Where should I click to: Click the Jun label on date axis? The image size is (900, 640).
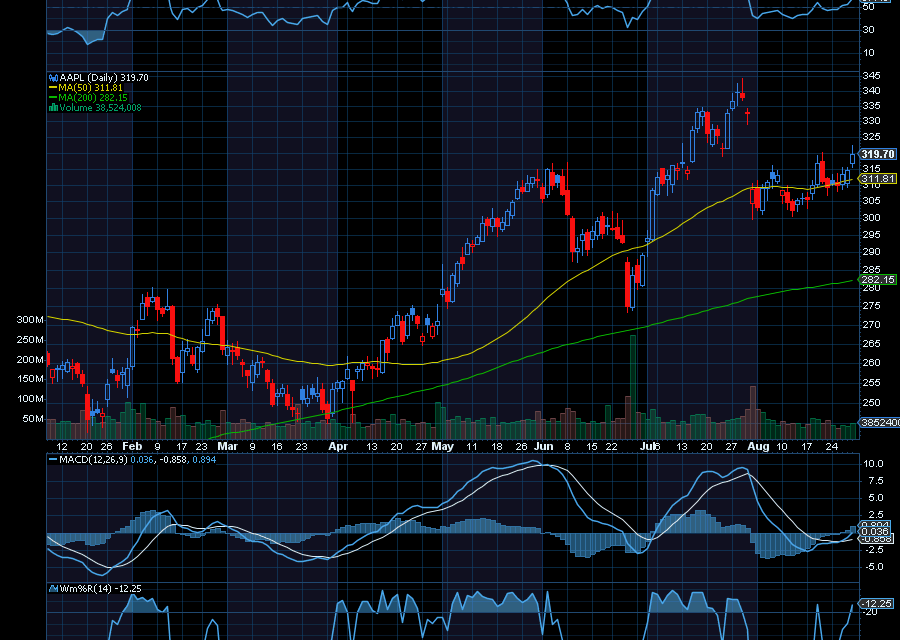click(x=544, y=446)
